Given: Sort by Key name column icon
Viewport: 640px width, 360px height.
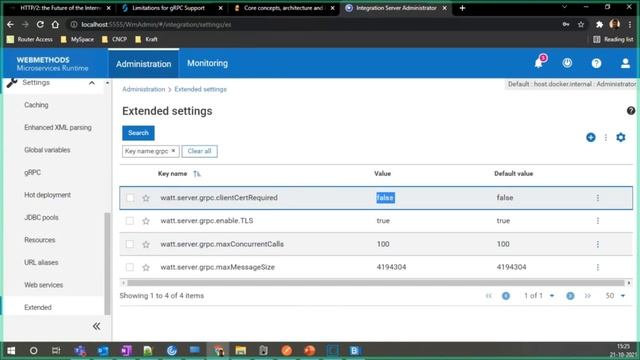Looking at the screenshot, I should point(197,174).
